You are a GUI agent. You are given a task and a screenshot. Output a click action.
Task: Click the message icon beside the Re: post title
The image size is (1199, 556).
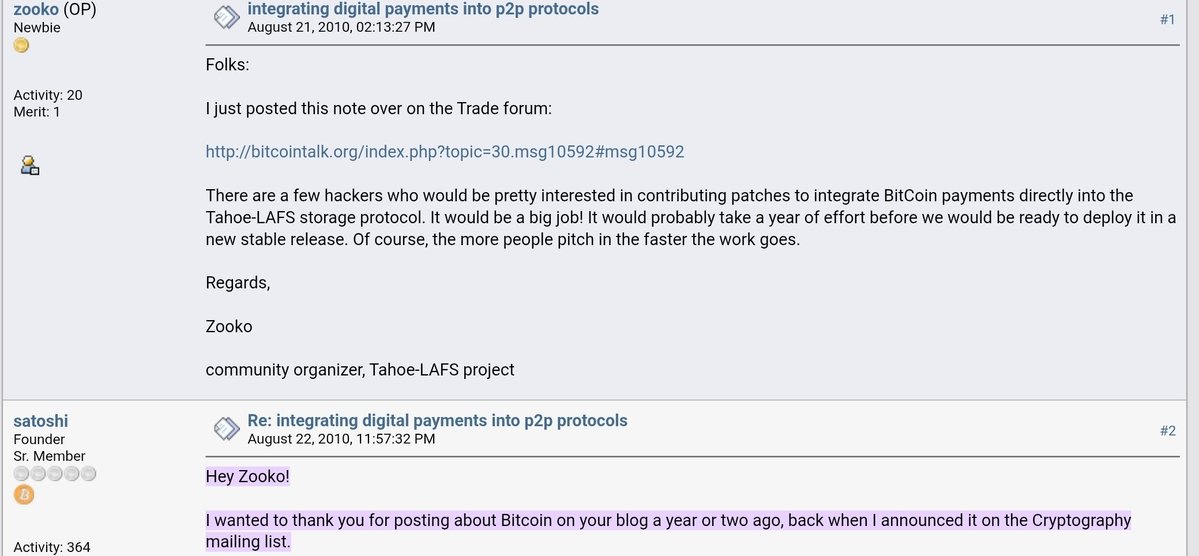point(227,428)
